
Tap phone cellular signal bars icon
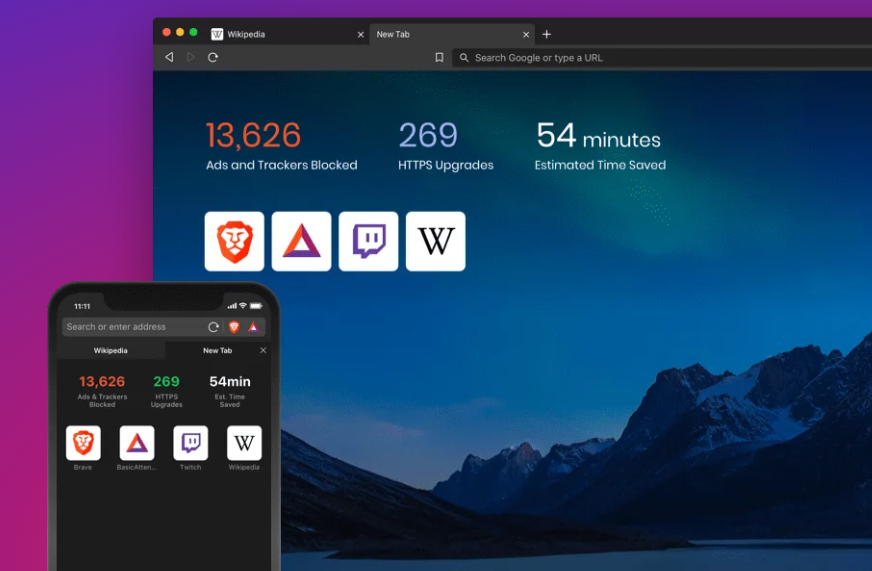point(232,306)
